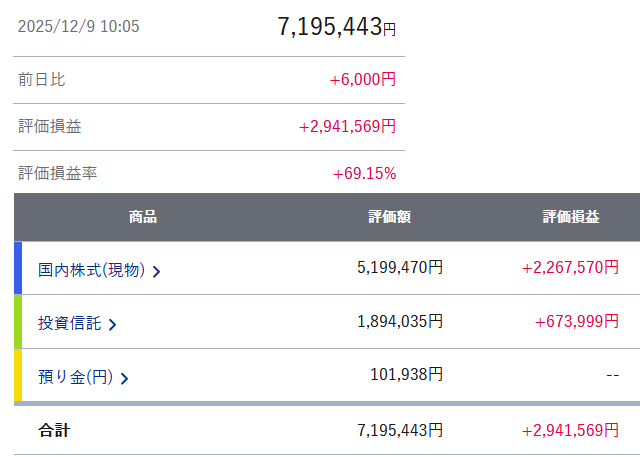Click the 預り金 amount 101,938円
640x457 pixels.
pyautogui.click(x=406, y=376)
